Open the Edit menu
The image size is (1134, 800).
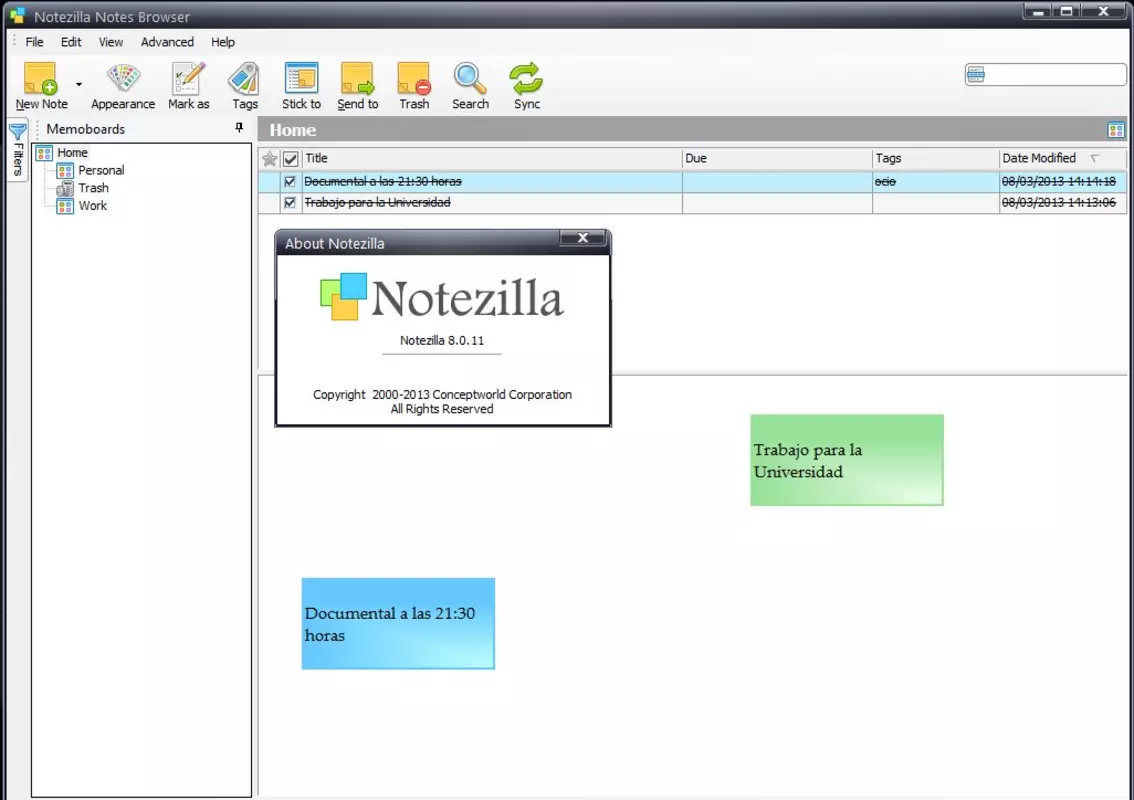point(71,42)
